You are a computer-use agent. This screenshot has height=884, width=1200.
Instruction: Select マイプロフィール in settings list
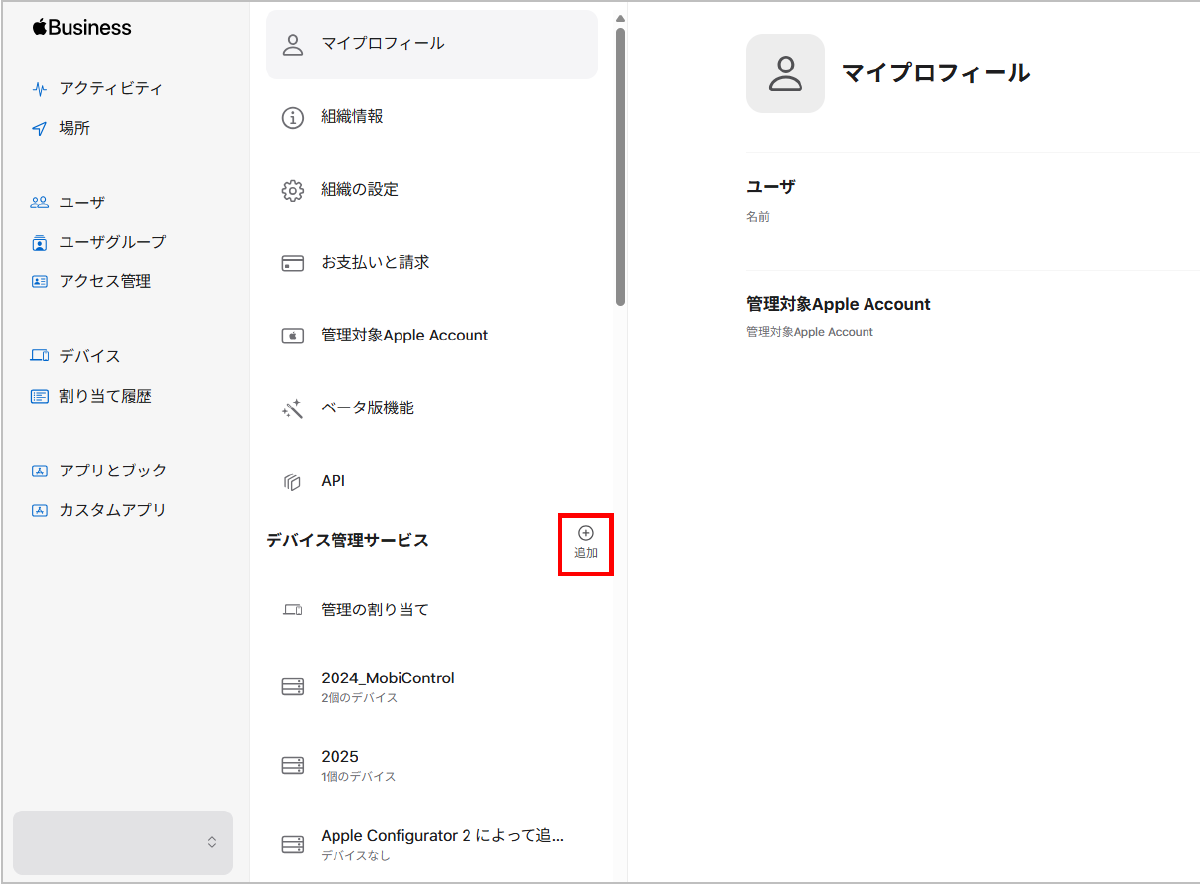[x=432, y=44]
